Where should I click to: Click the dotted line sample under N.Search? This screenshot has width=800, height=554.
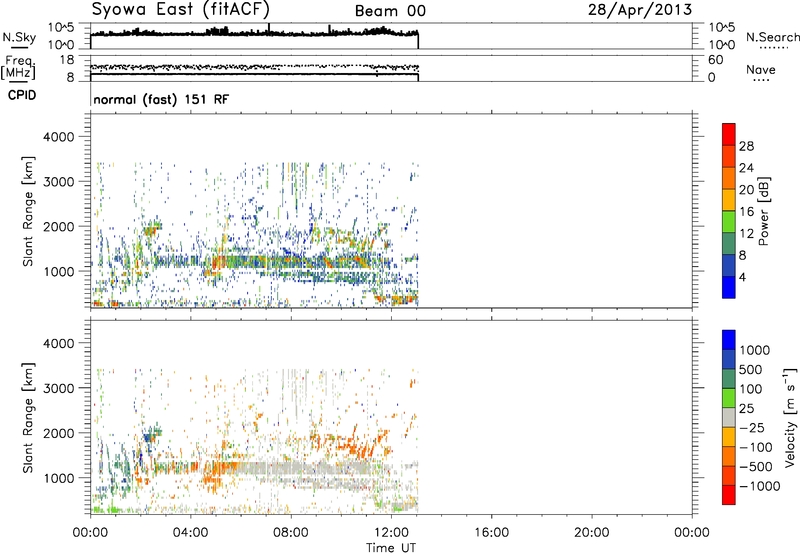[x=774, y=48]
